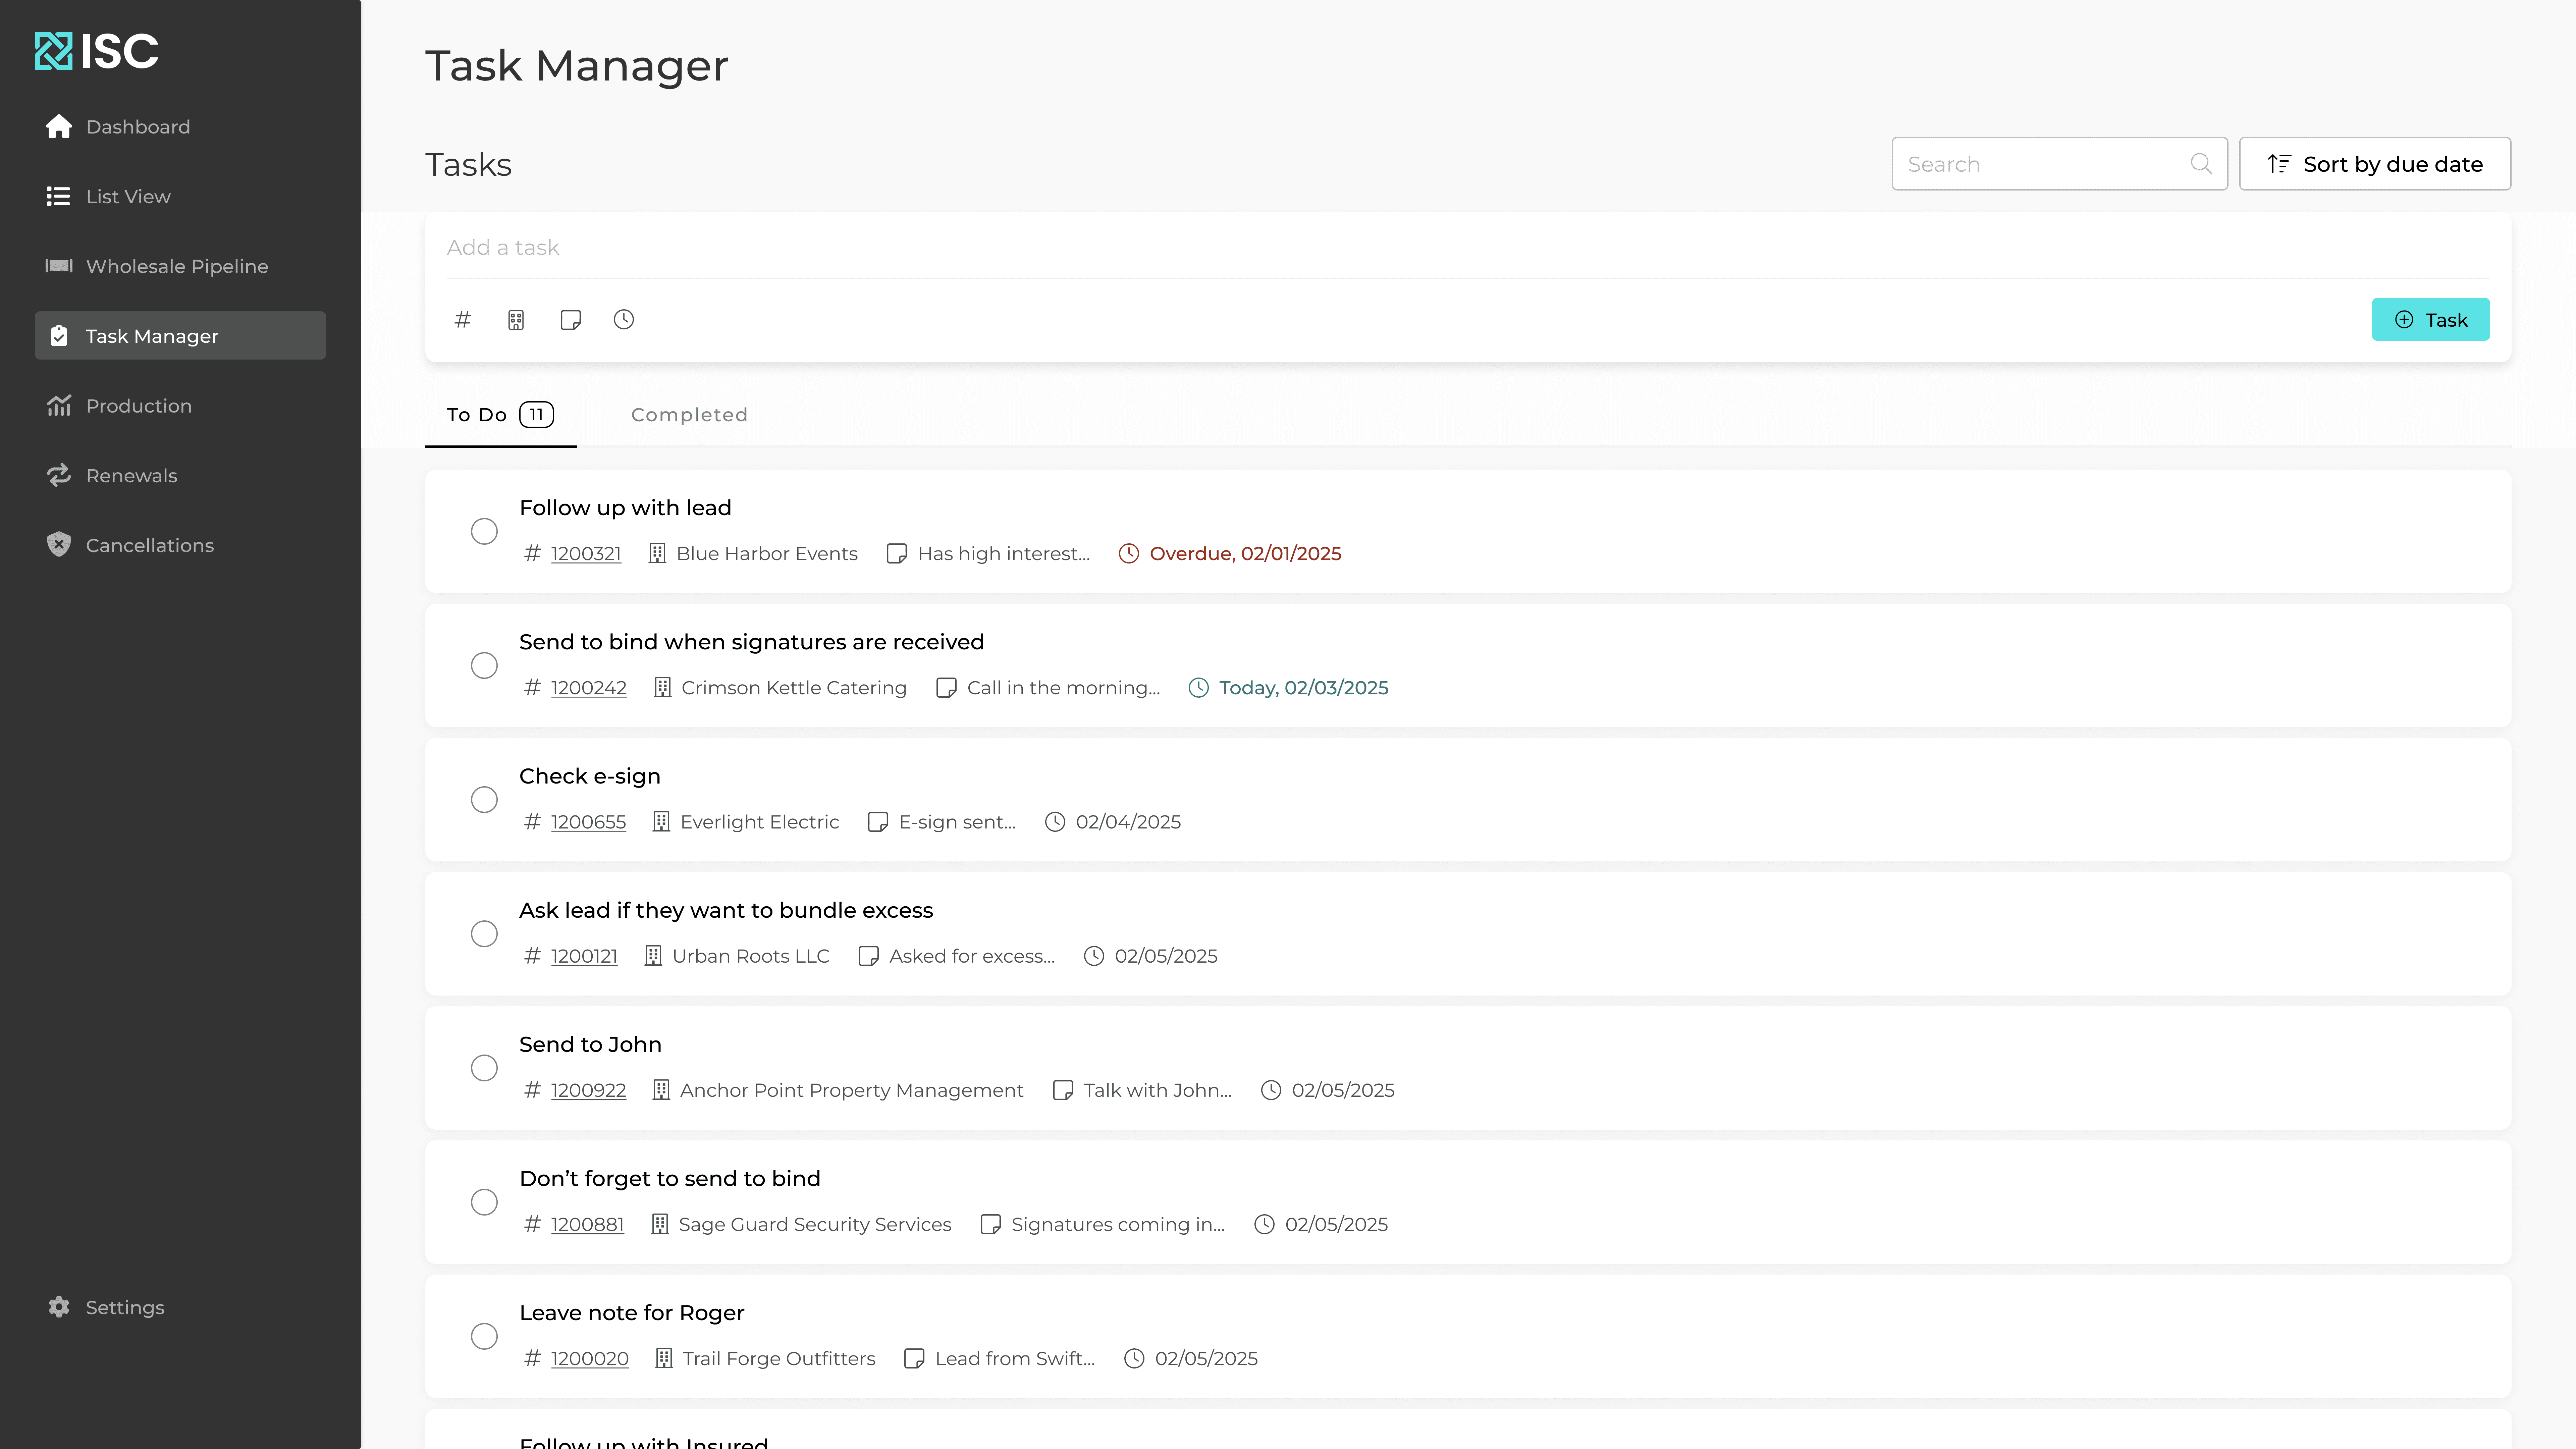Open record number 1200121
Image resolution: width=2576 pixels, height=1449 pixels.
tap(584, 956)
